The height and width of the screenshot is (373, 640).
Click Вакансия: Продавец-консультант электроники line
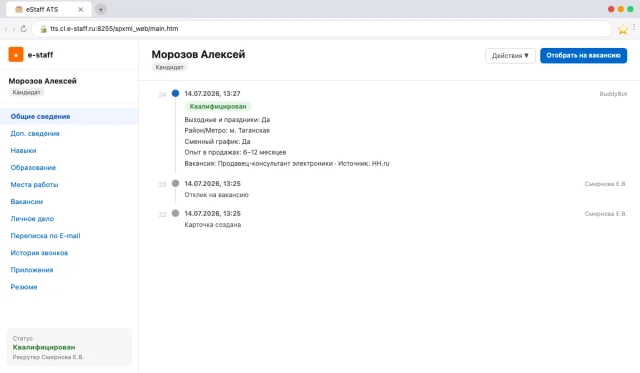[287, 163]
